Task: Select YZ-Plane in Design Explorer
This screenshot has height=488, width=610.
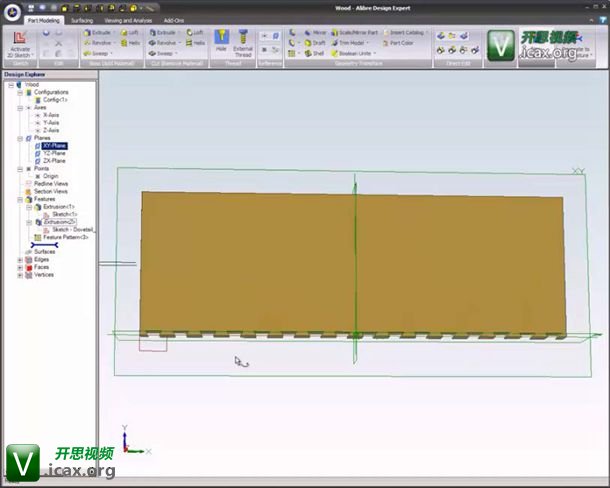Action: [54, 153]
